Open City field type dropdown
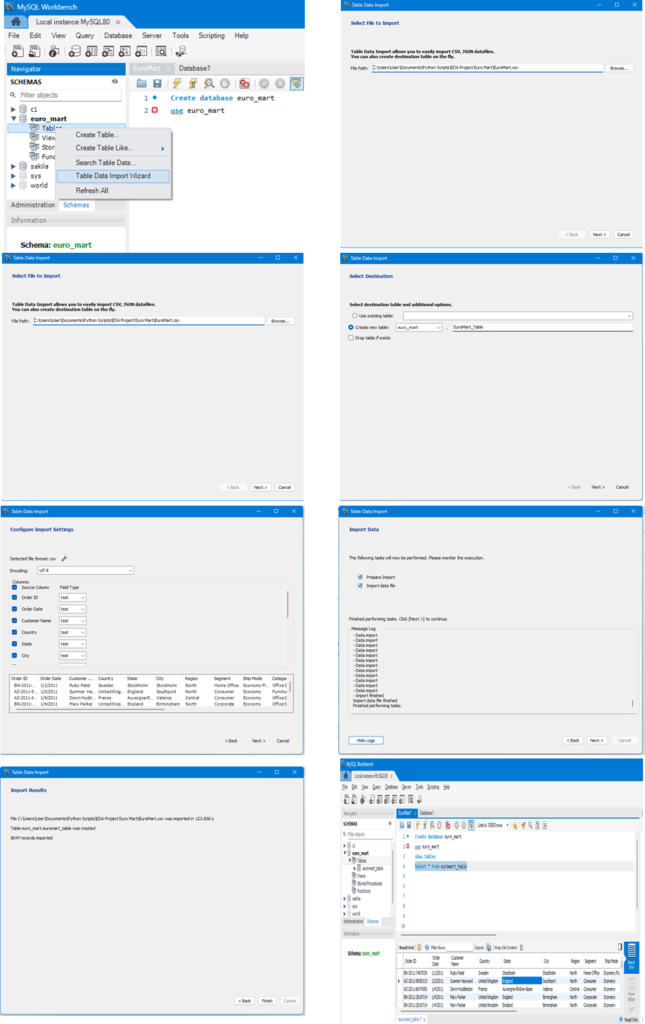Viewport: 645px width, 1024px height. 72,656
